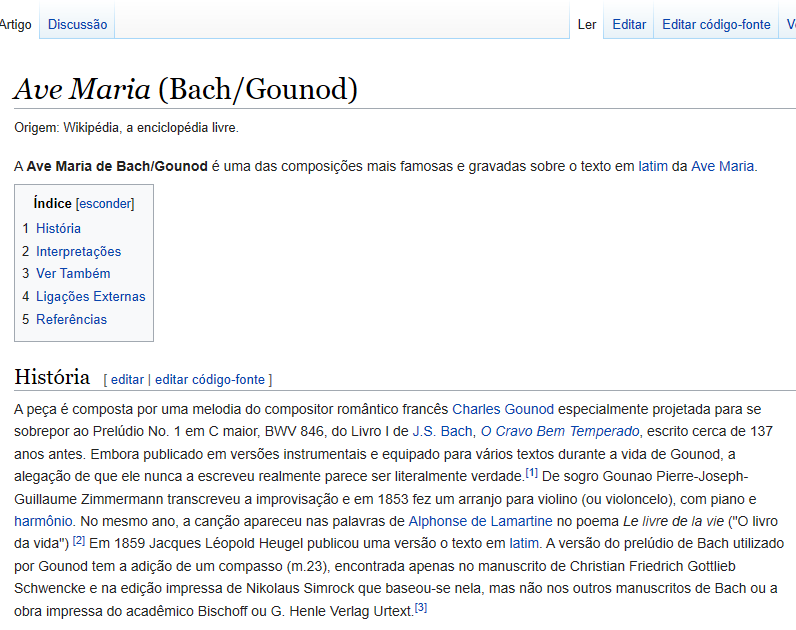The height and width of the screenshot is (630, 796).
Task: Open the Artigo tab
Action: (15, 24)
